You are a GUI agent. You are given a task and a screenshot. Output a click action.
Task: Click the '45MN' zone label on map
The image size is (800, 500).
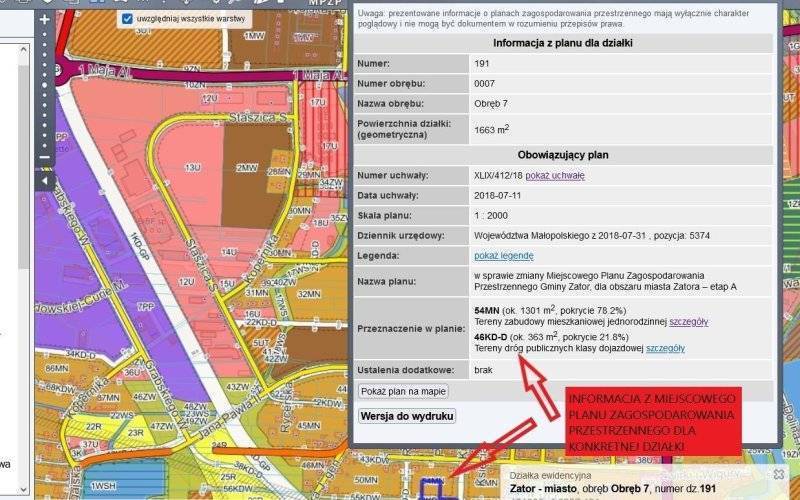(309, 426)
